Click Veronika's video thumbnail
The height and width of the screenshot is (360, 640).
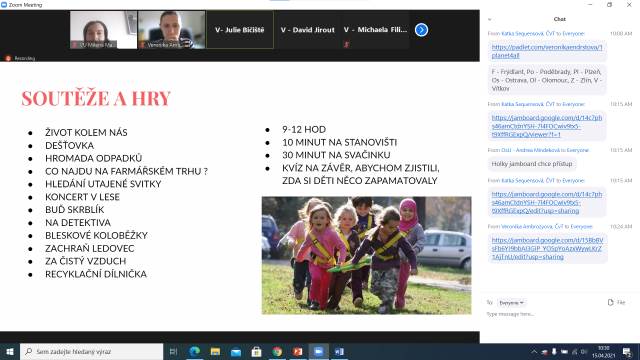(x=171, y=30)
